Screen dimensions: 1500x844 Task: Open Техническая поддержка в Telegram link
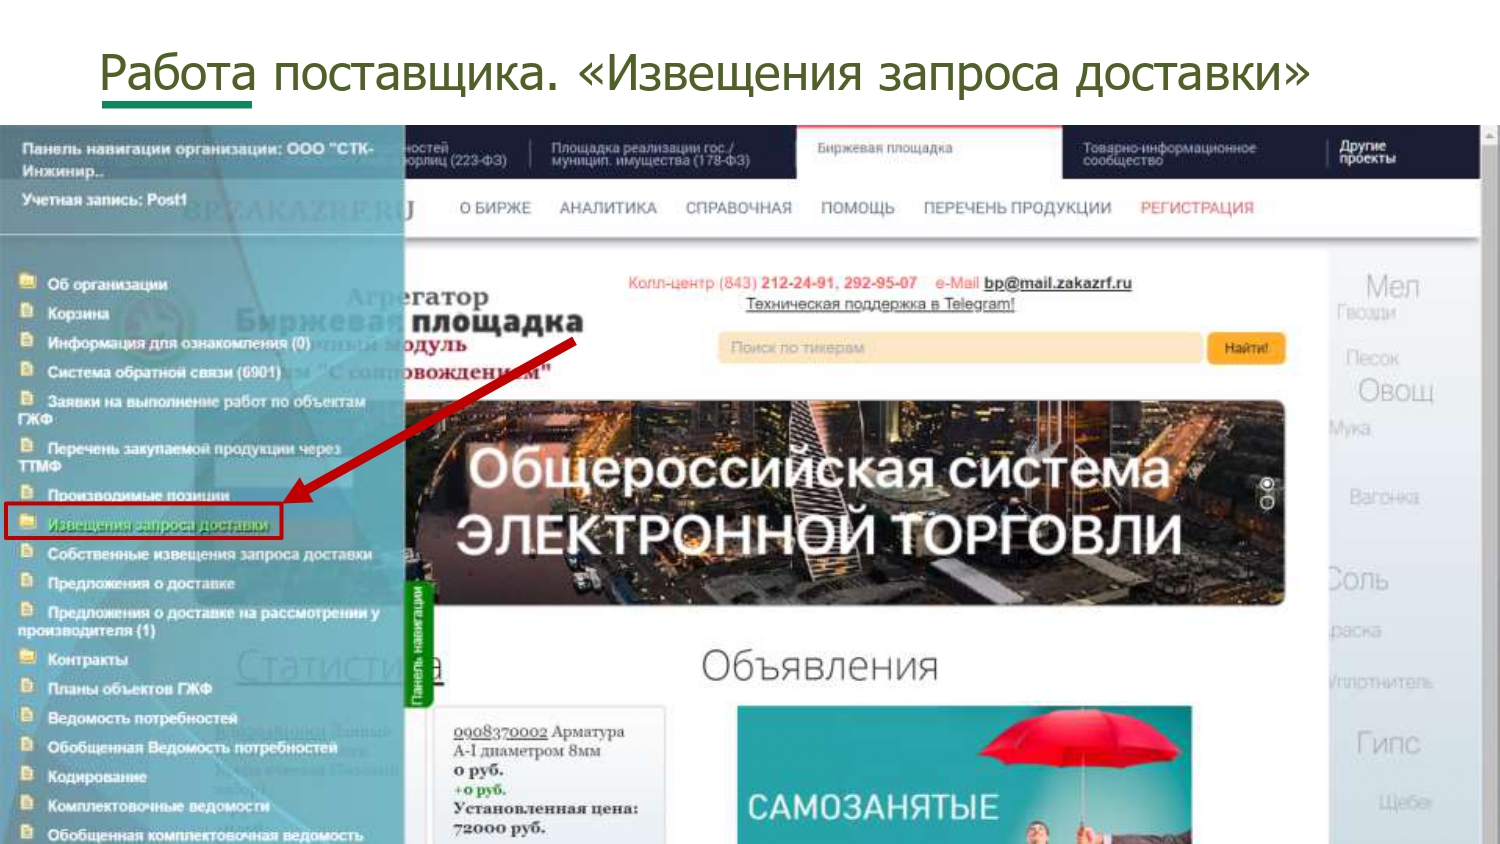click(x=880, y=304)
